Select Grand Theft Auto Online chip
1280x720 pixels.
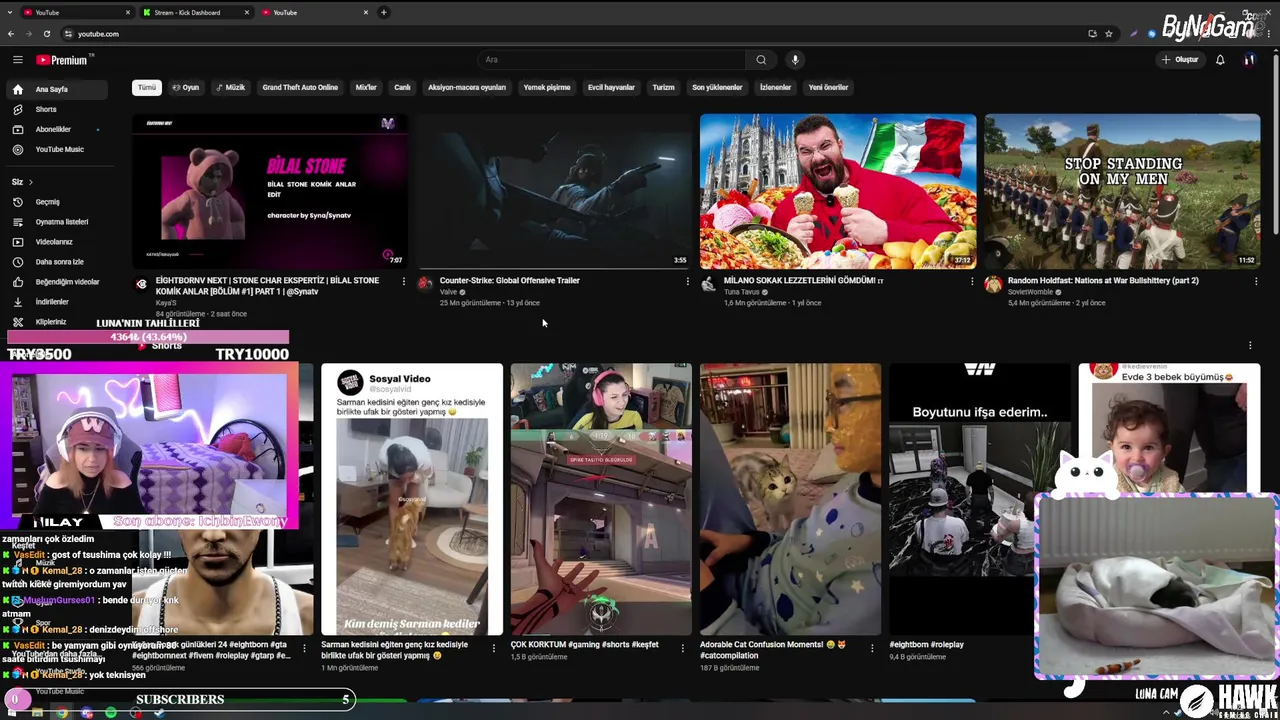[300, 87]
